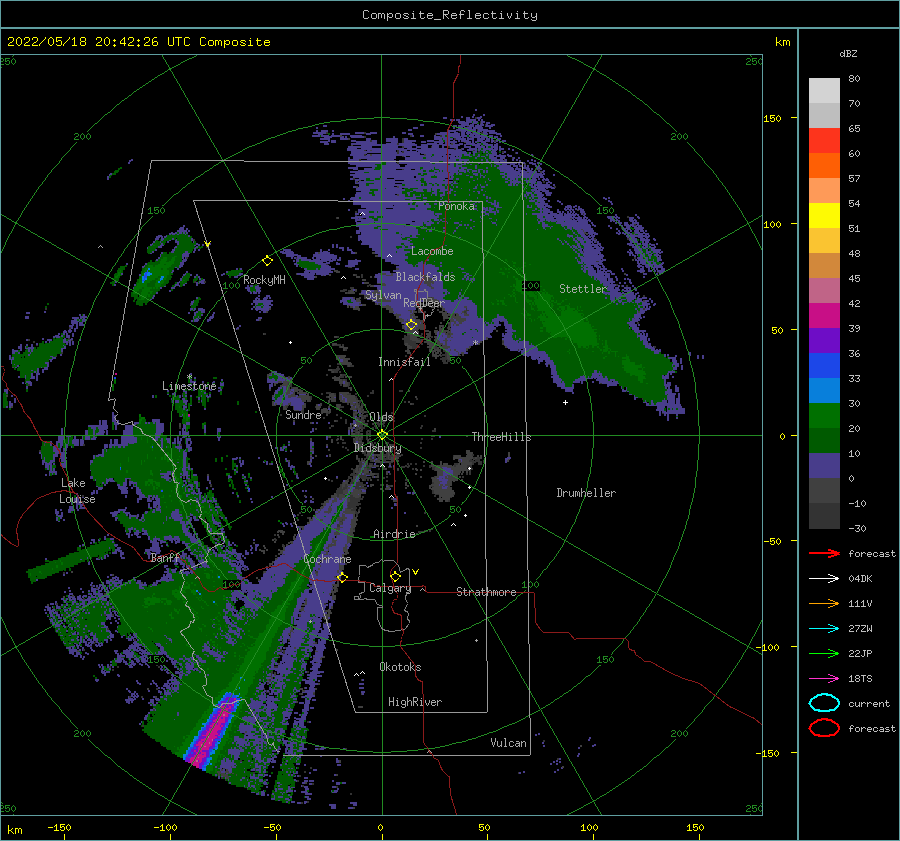The image size is (900, 841).
Task: Select the 36 dBZ purple color swatch
Action: coord(824,340)
